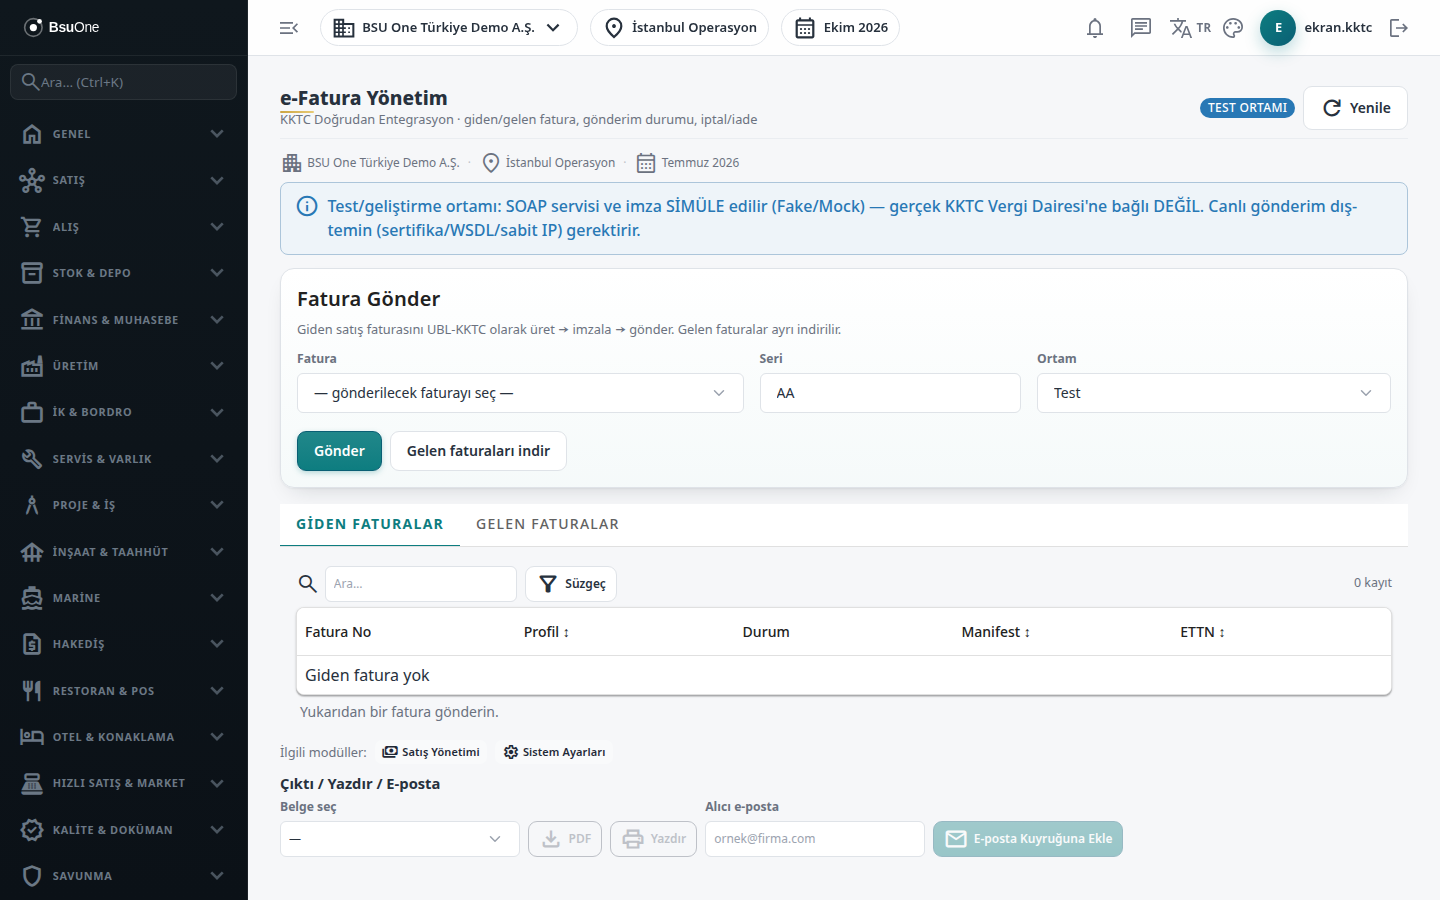Click the Gönder button
1440x900 pixels.
pos(339,451)
